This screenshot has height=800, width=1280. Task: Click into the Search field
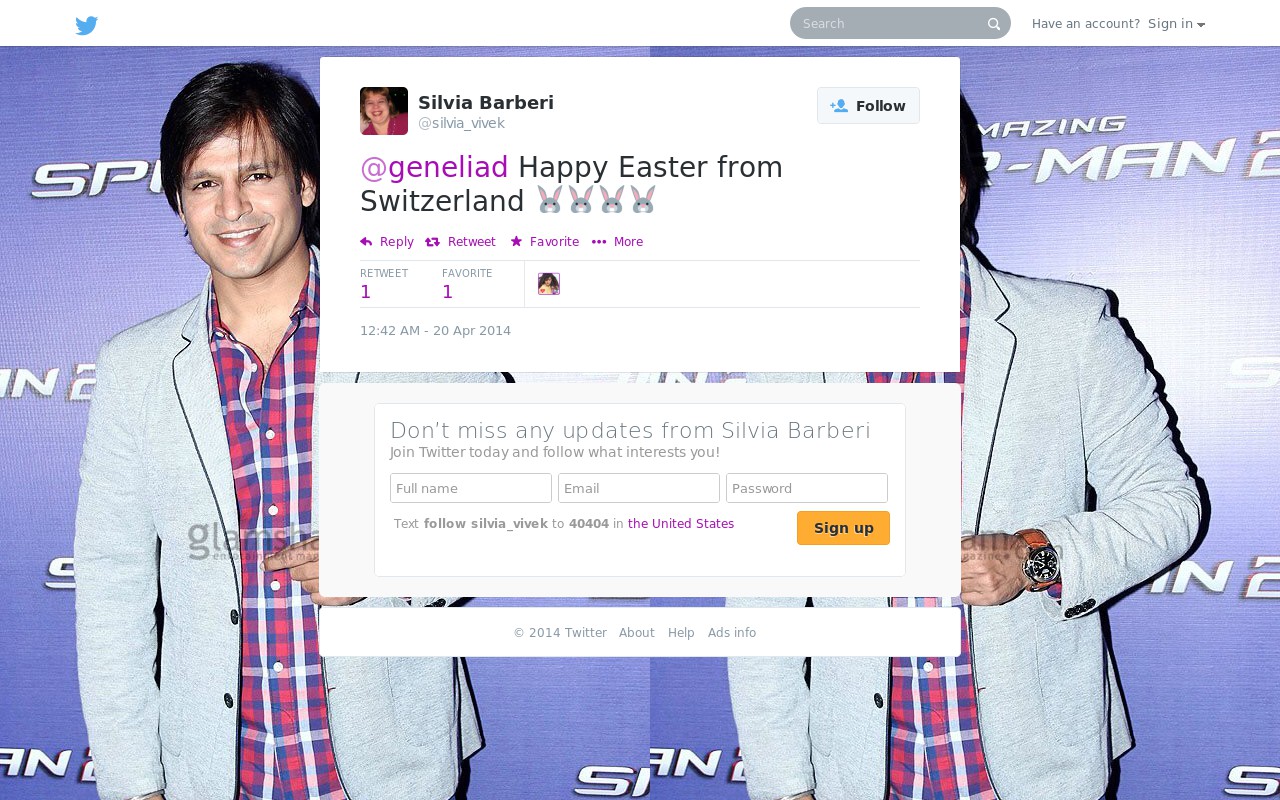tap(890, 23)
